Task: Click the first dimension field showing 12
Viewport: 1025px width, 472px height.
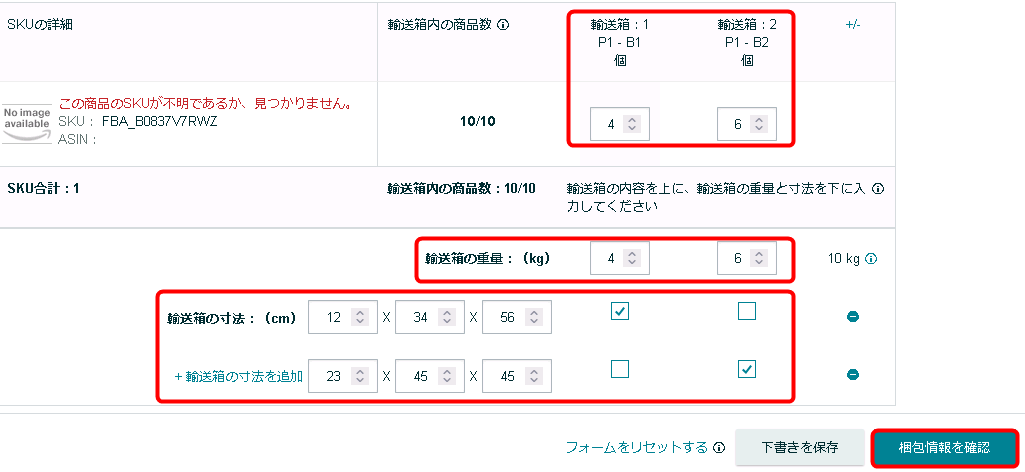Action: [334, 319]
